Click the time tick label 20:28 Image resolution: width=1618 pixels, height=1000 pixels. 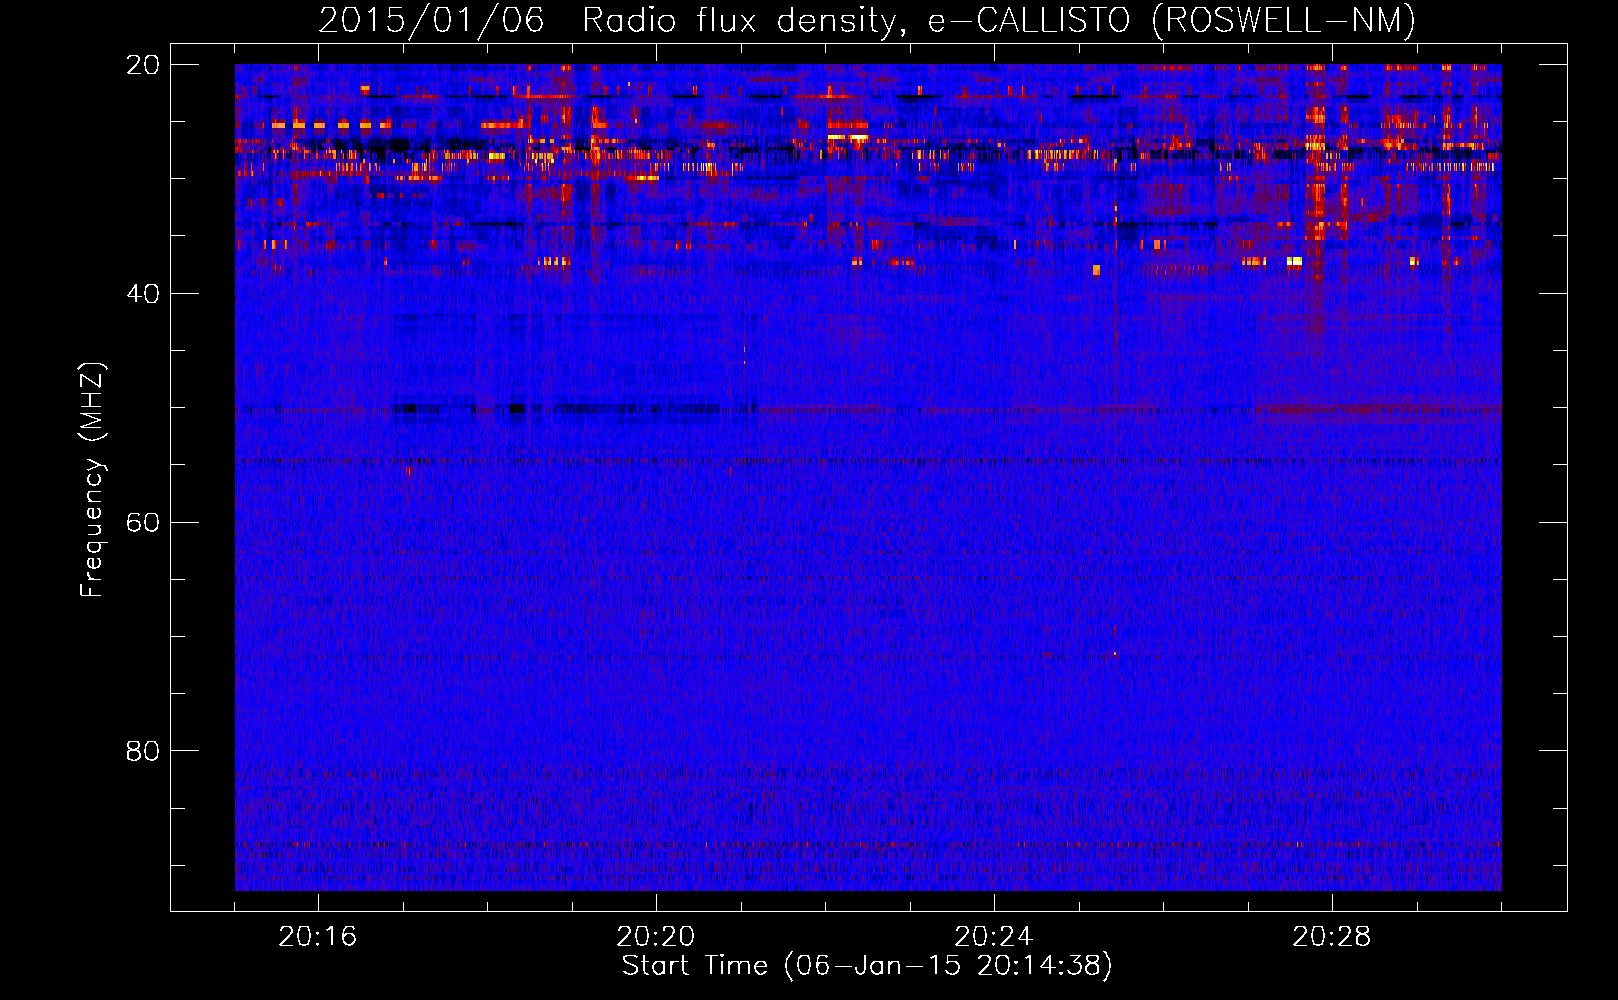[1332, 937]
